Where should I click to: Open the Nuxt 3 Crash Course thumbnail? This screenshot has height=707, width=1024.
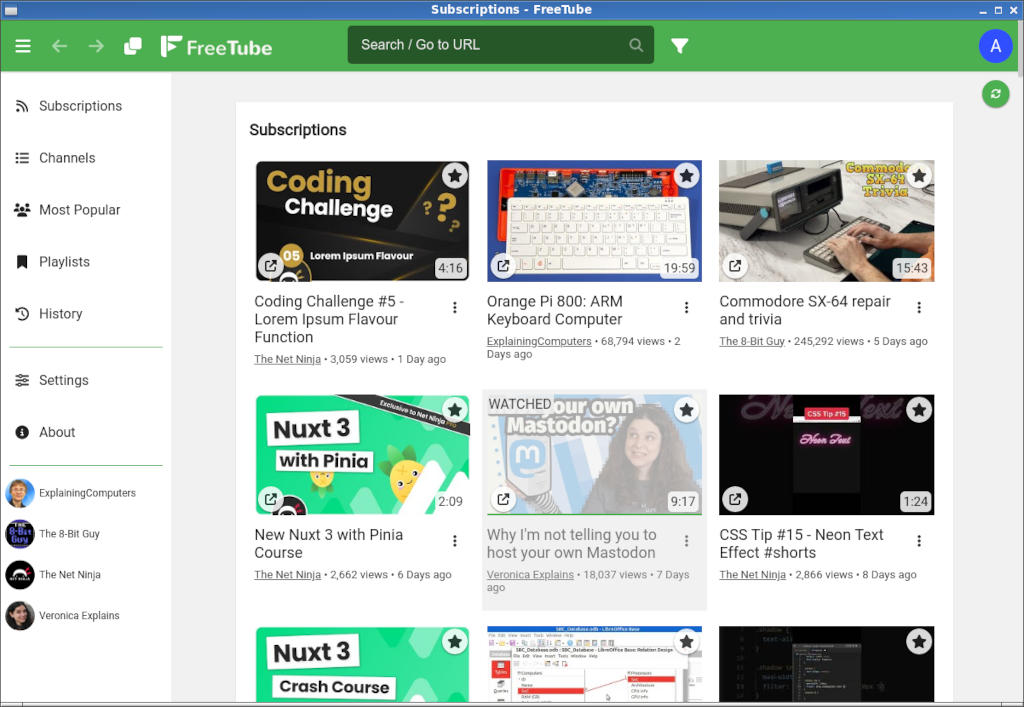362,665
